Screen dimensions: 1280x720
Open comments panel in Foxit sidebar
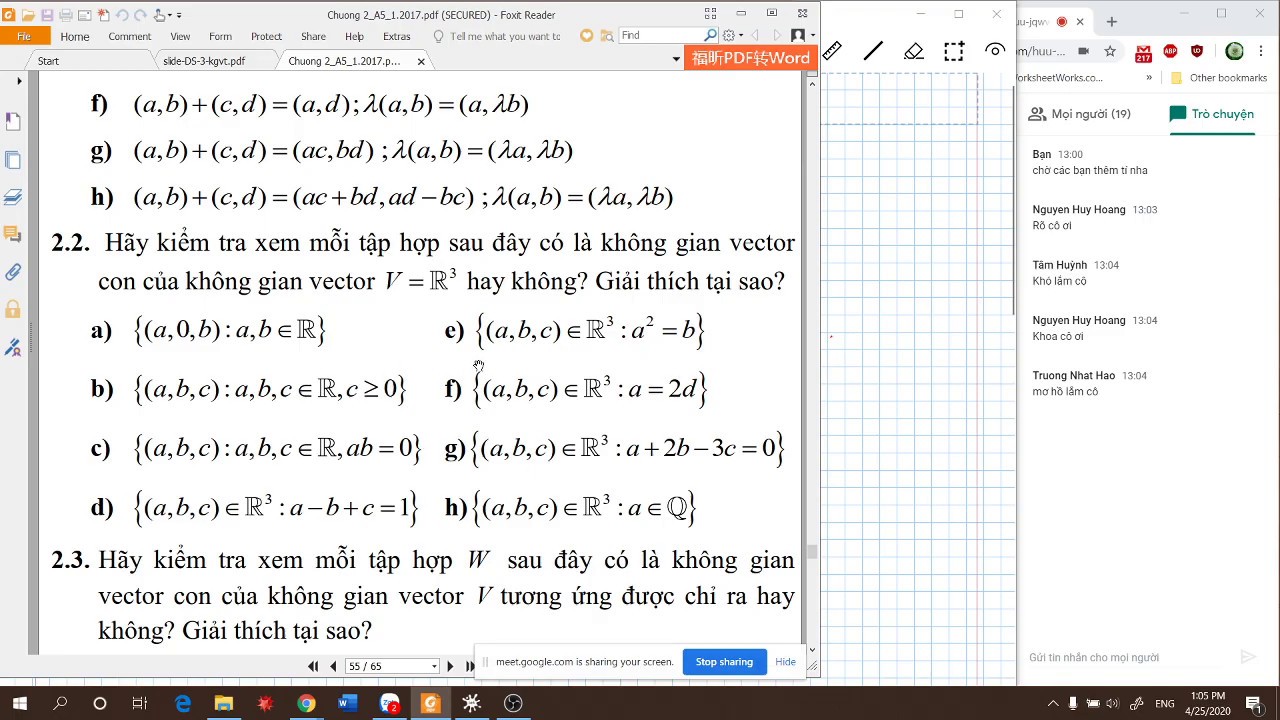click(x=13, y=234)
